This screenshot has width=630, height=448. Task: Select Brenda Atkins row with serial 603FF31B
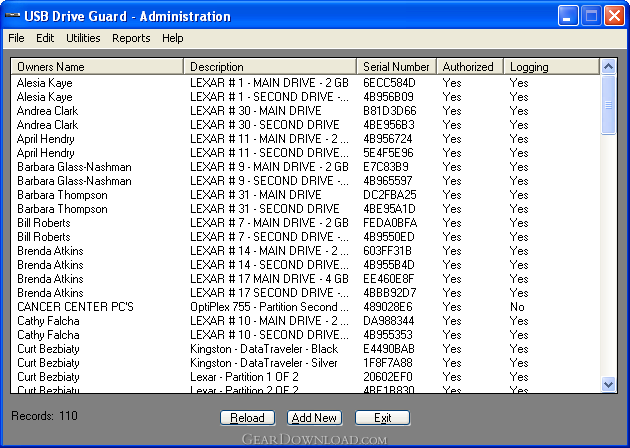[x=305, y=251]
